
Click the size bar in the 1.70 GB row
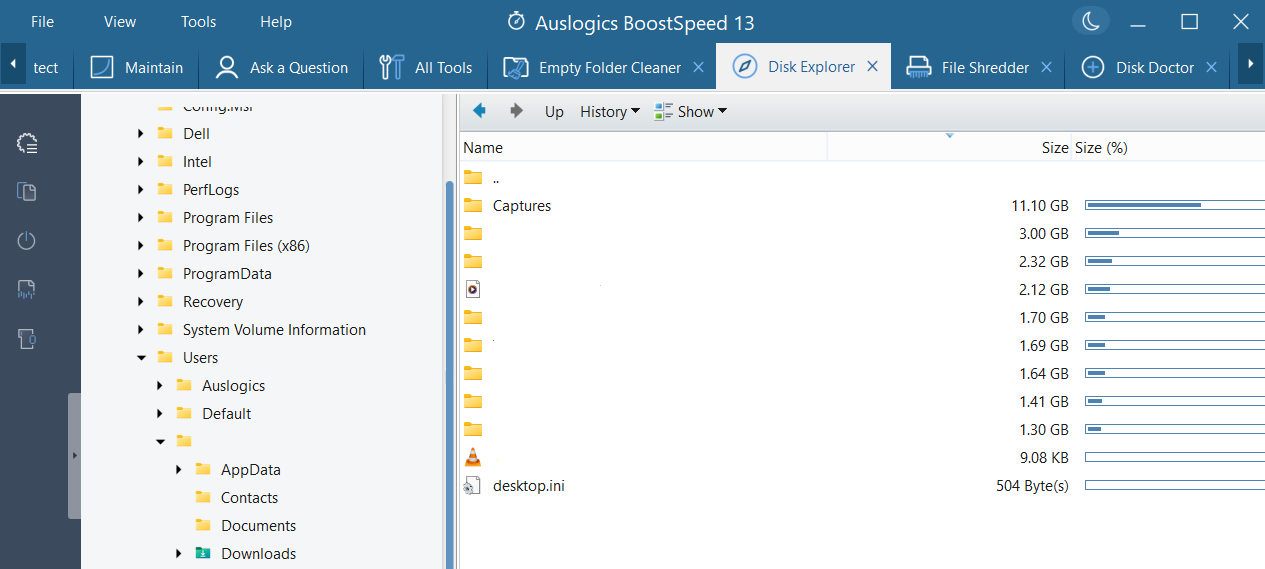click(1175, 318)
